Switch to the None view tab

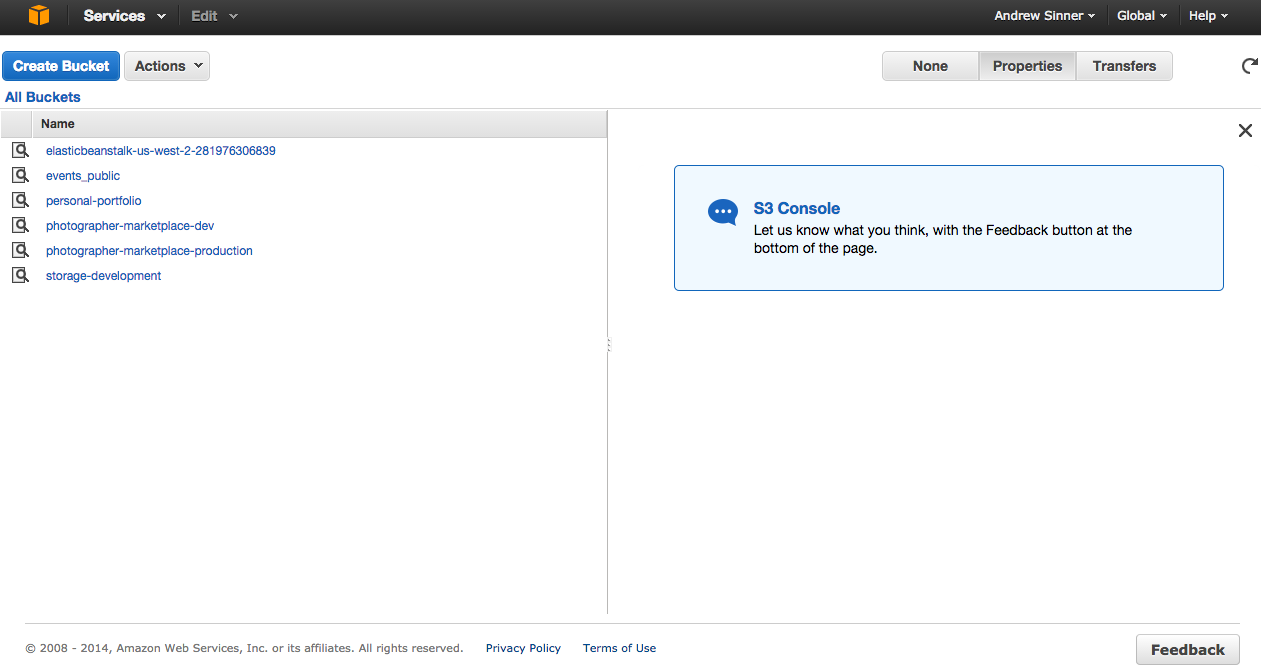(x=930, y=66)
